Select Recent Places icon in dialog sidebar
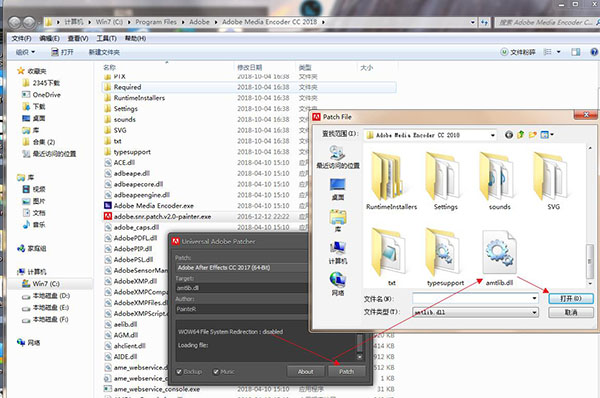Viewport: 600px width, 398px height. click(x=338, y=157)
